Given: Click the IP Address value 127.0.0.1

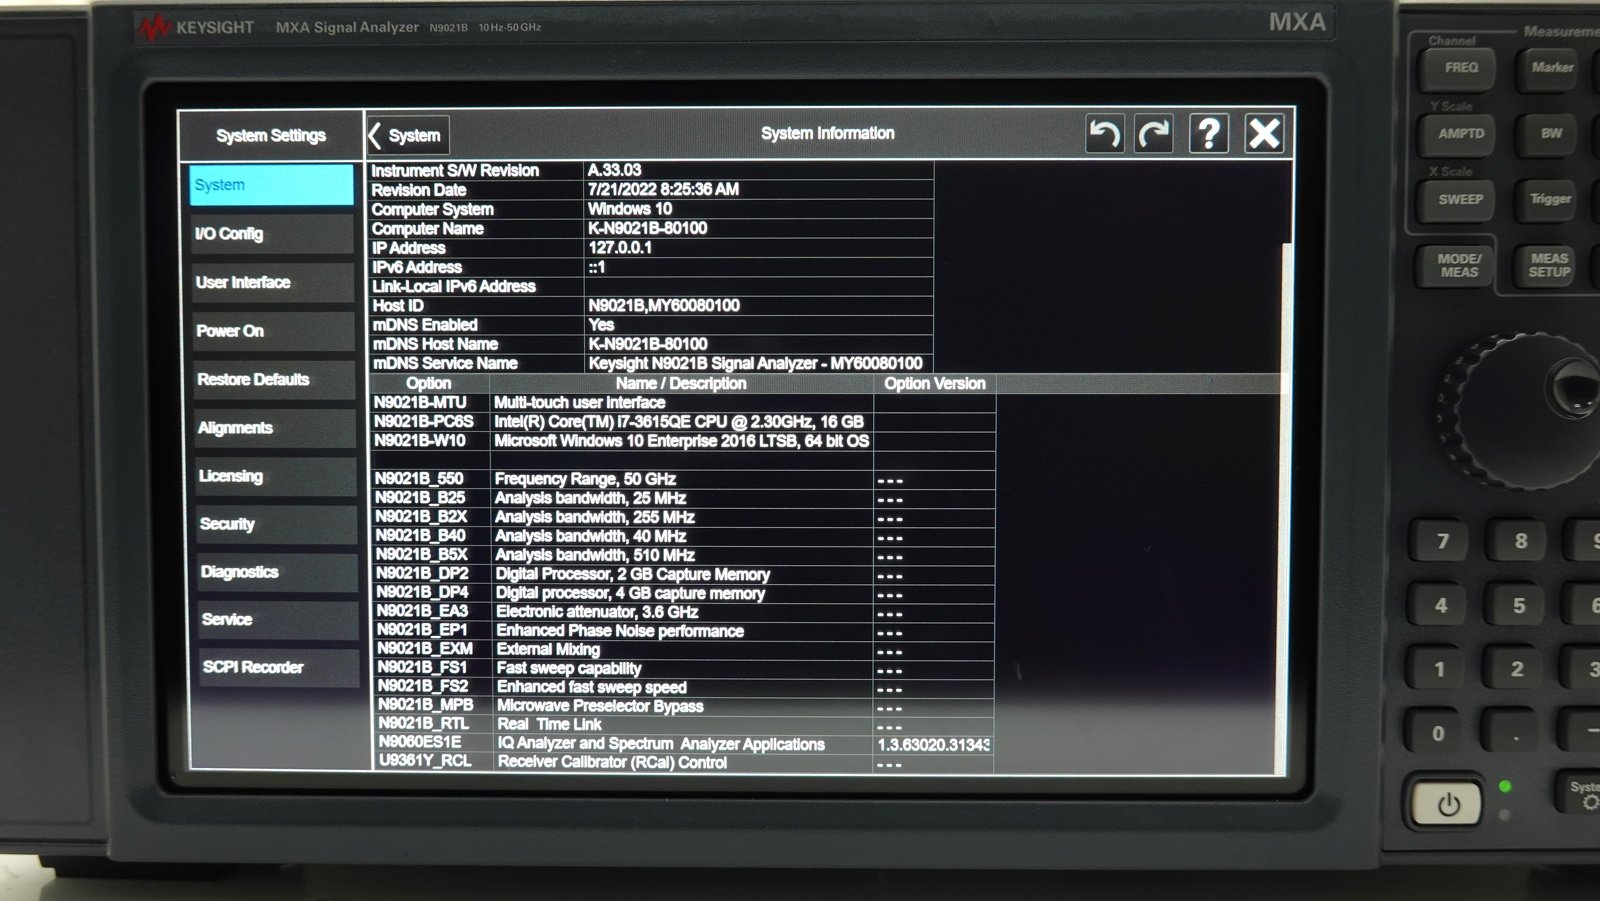Looking at the screenshot, I should tap(620, 248).
